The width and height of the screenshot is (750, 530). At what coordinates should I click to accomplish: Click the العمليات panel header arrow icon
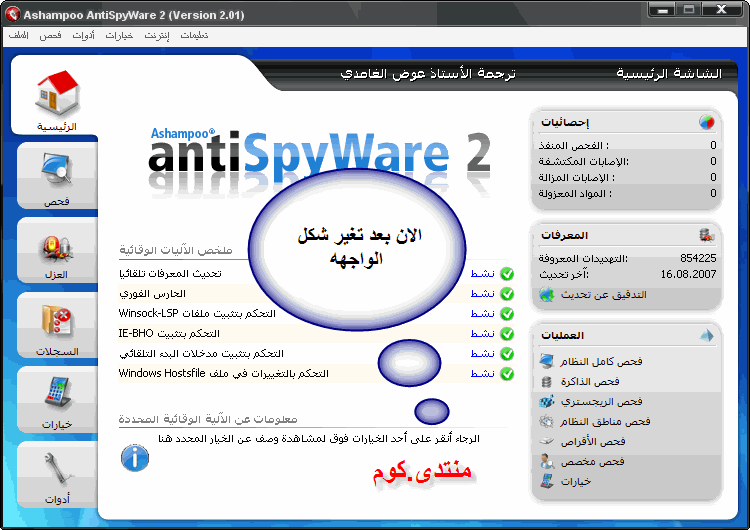point(707,335)
